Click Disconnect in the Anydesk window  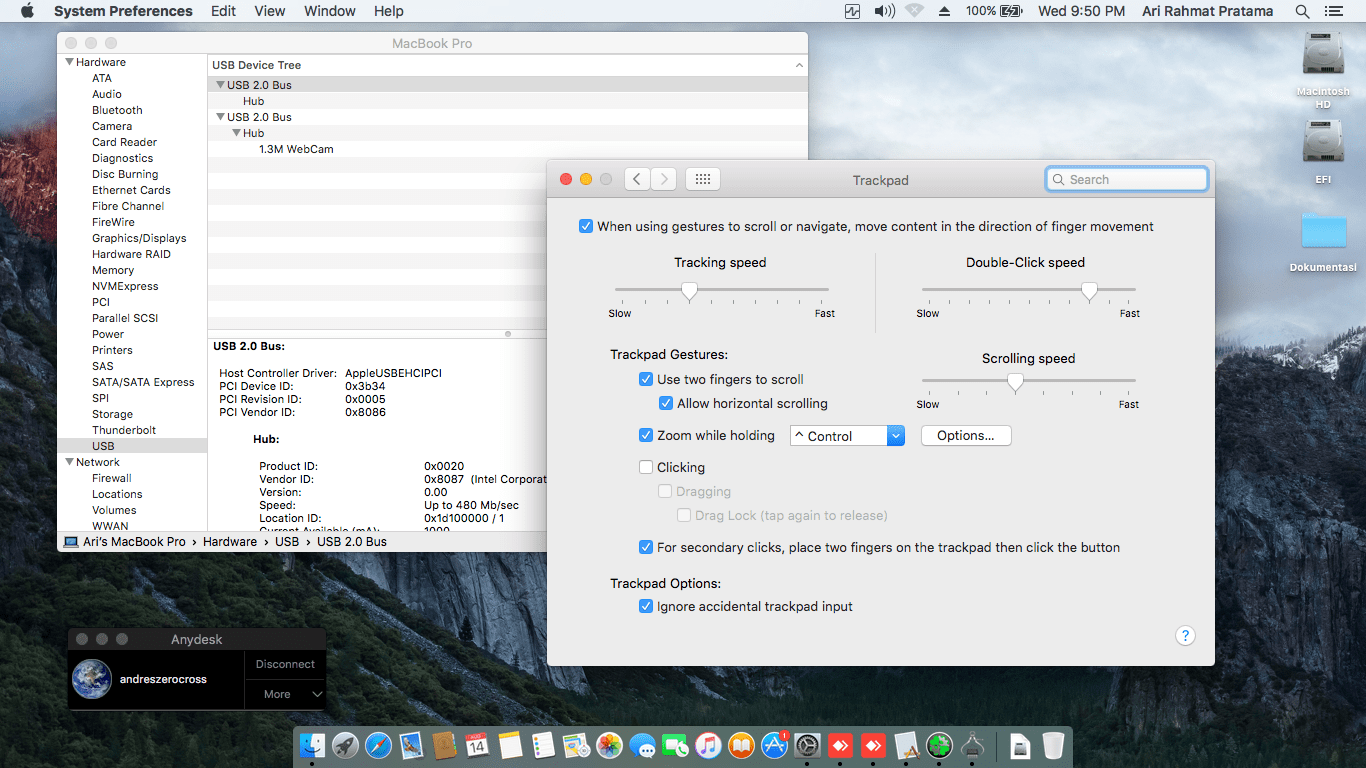[285, 664]
